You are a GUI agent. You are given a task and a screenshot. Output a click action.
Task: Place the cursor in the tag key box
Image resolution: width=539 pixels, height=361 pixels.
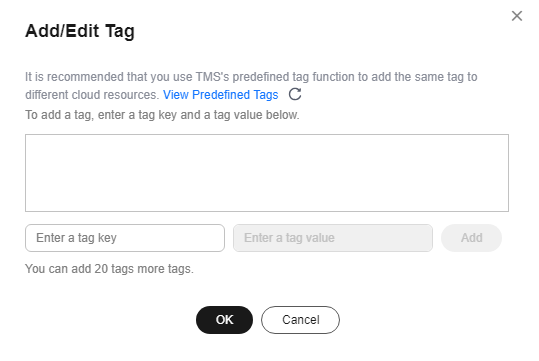[x=125, y=238]
